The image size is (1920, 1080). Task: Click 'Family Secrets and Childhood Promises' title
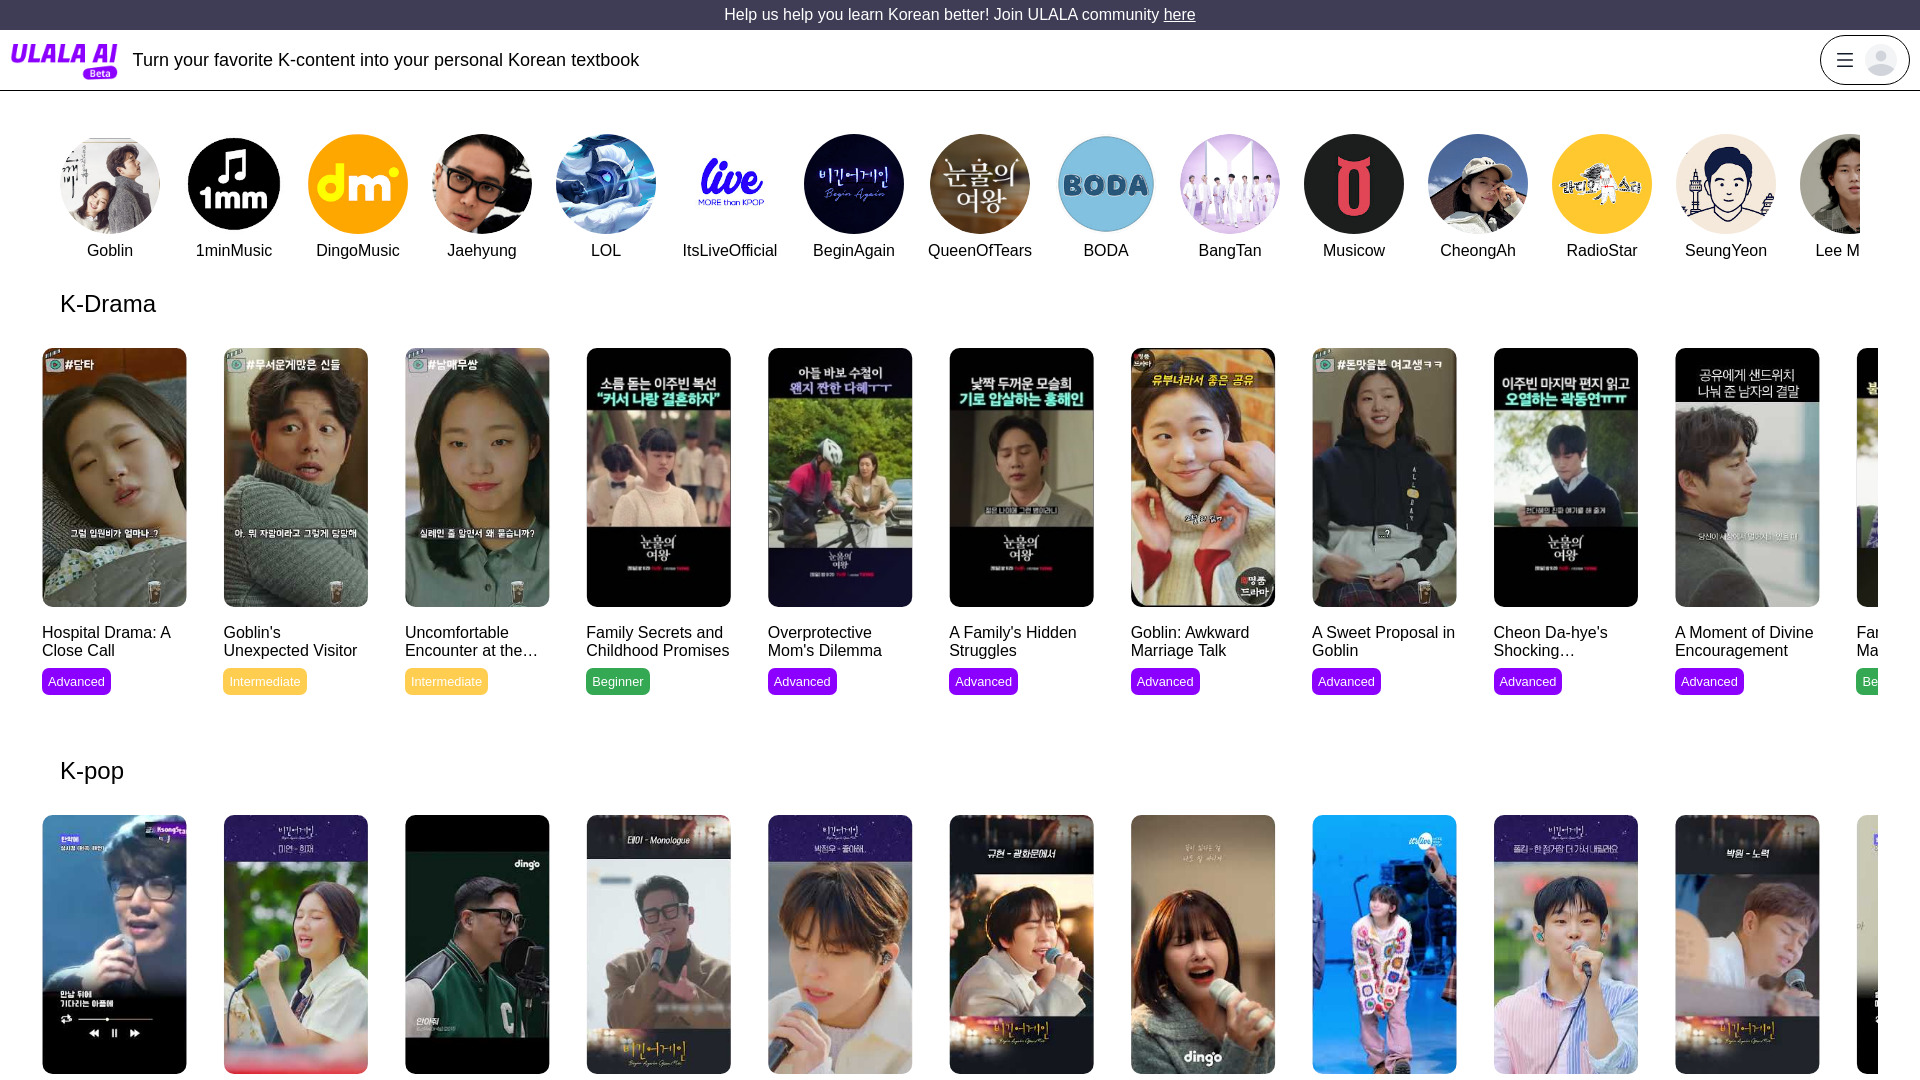657,641
